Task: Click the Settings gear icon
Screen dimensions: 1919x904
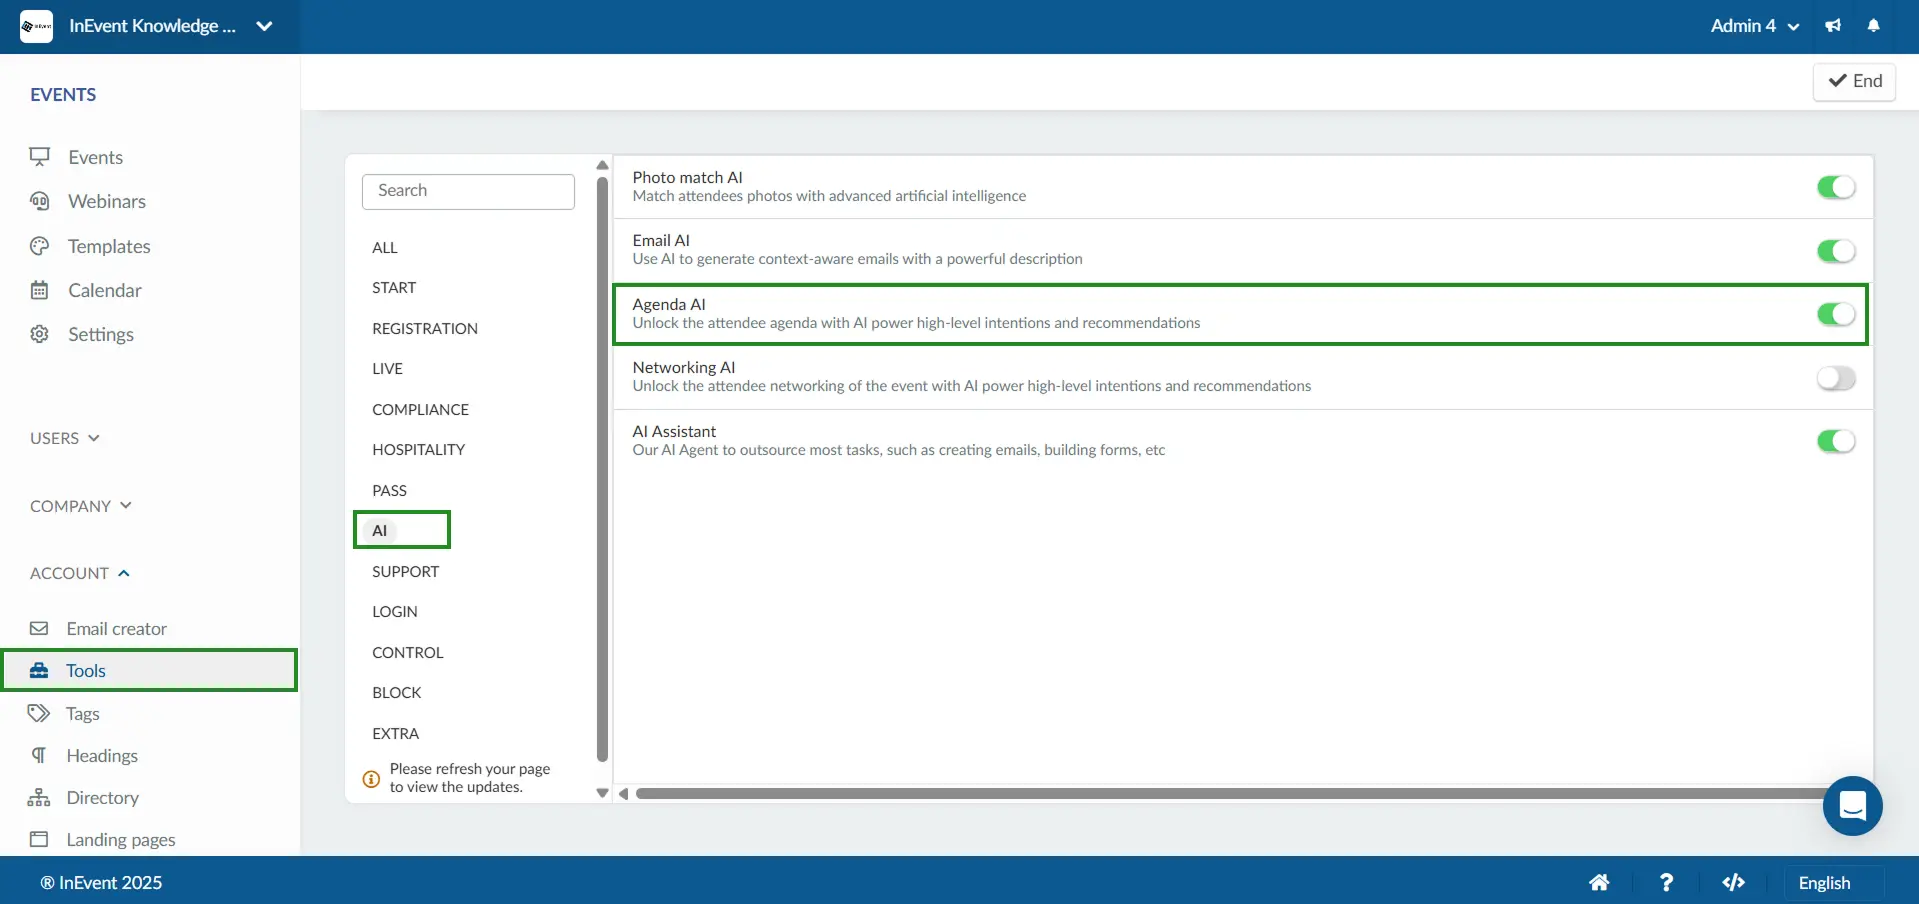Action: pos(40,334)
